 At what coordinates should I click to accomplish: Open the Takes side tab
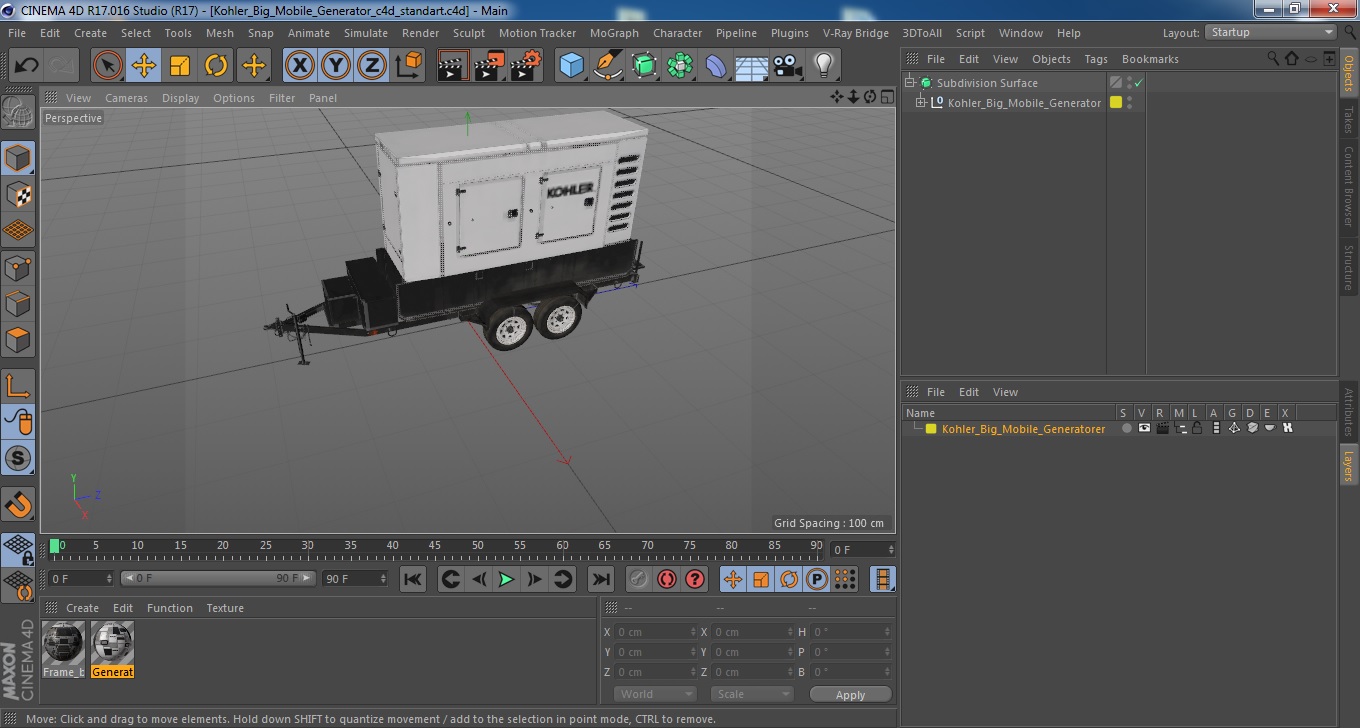[x=1349, y=120]
